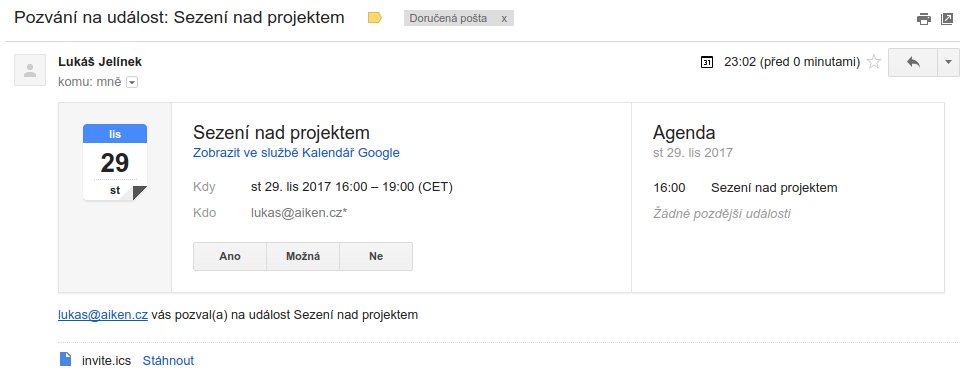Screen dimensions: 967x378
Task: Click the calendar icon beside 23:02
Action: (x=707, y=62)
